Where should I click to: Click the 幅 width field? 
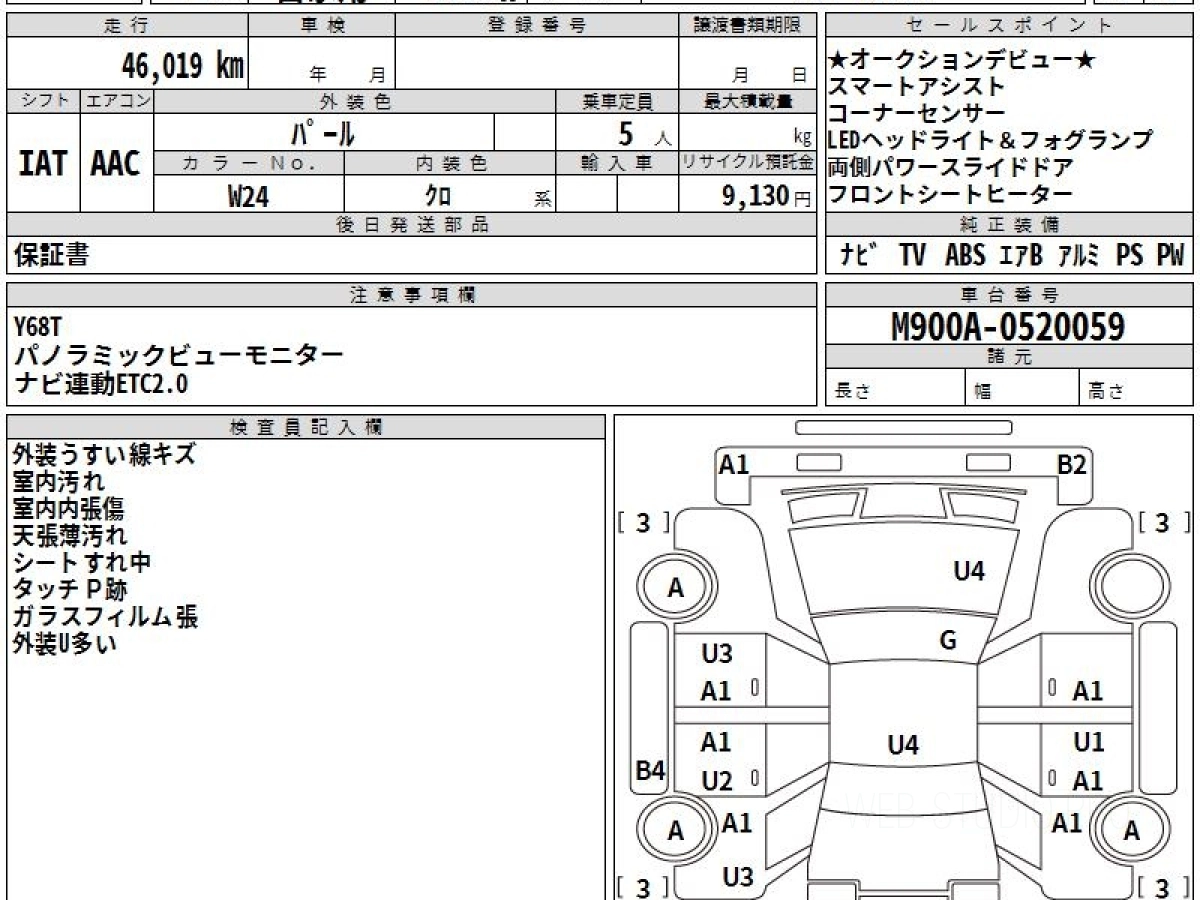1022,388
